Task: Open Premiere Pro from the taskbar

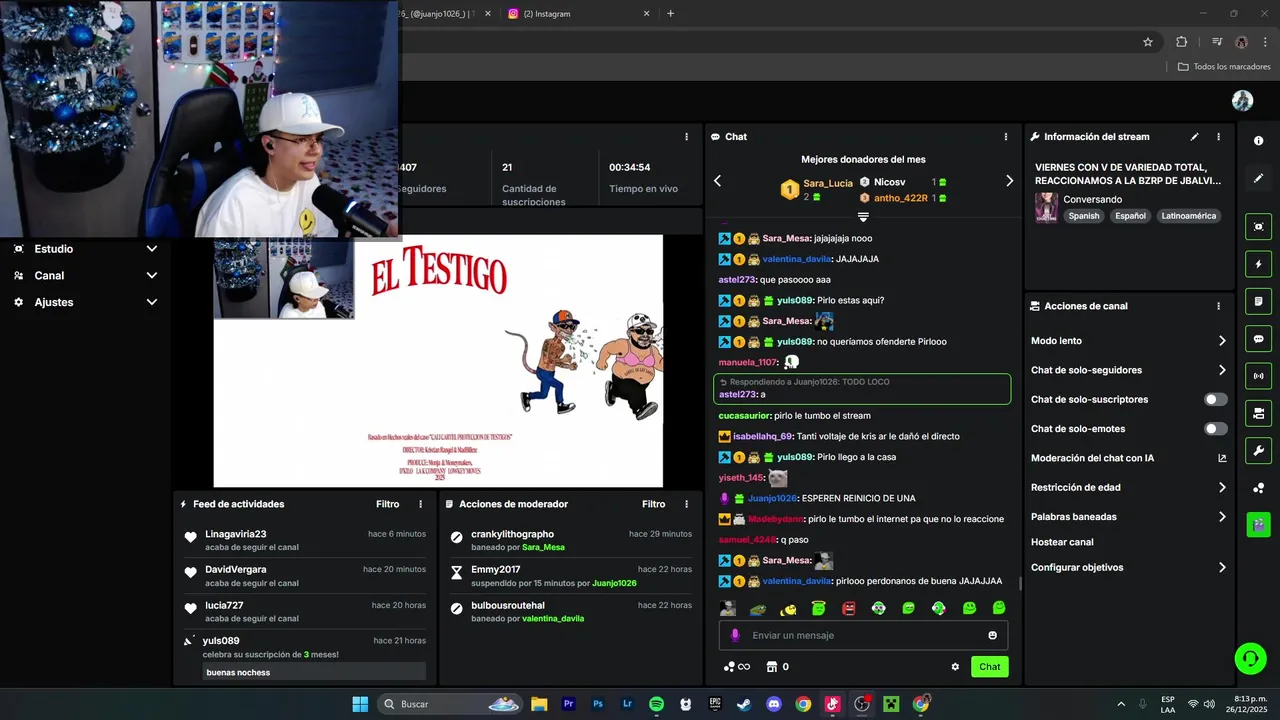Action: pos(568,704)
